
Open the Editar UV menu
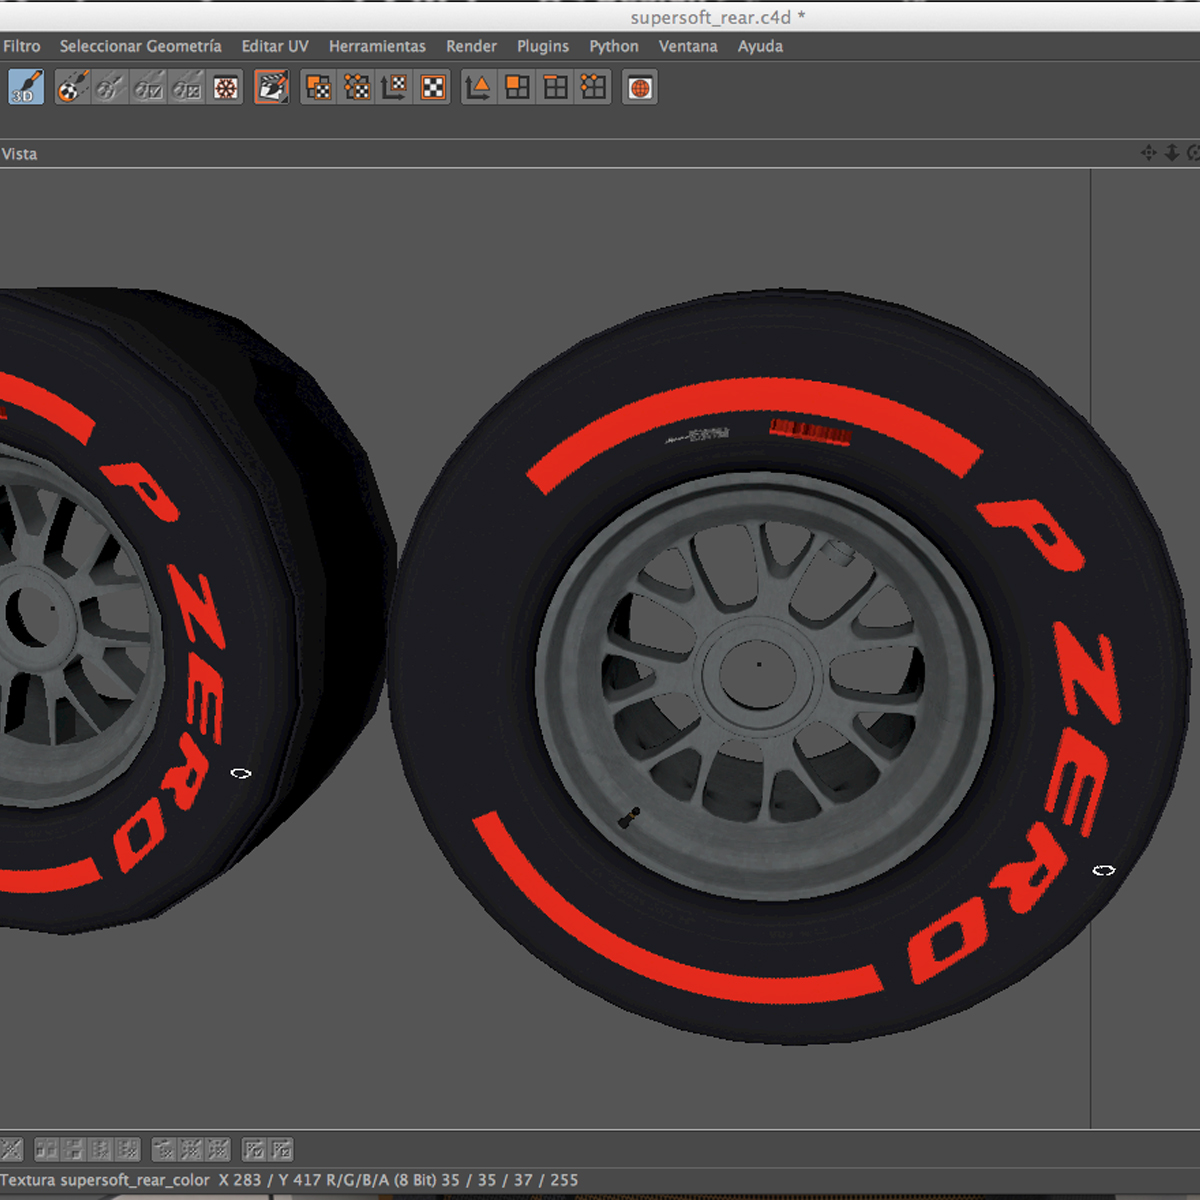pyautogui.click(x=275, y=46)
